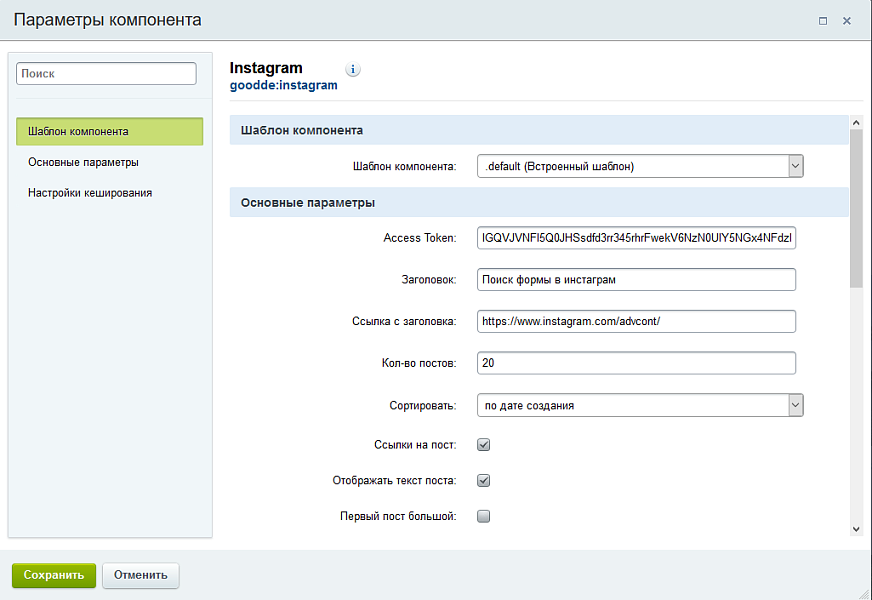Viewport: 872px width, 600px height.
Task: Select 'Шаблон компонента' in the left sidebar
Action: click(x=110, y=131)
